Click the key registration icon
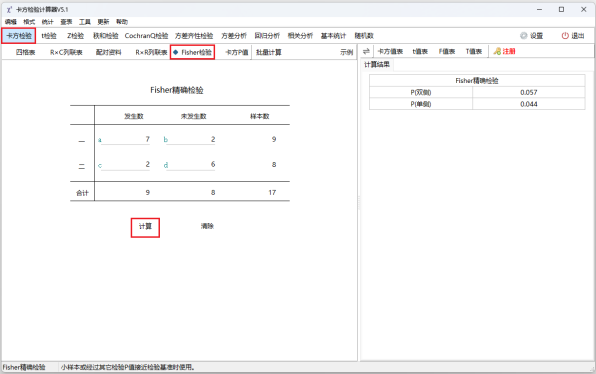Image resolution: width=596 pixels, height=374 pixels. 497,51
